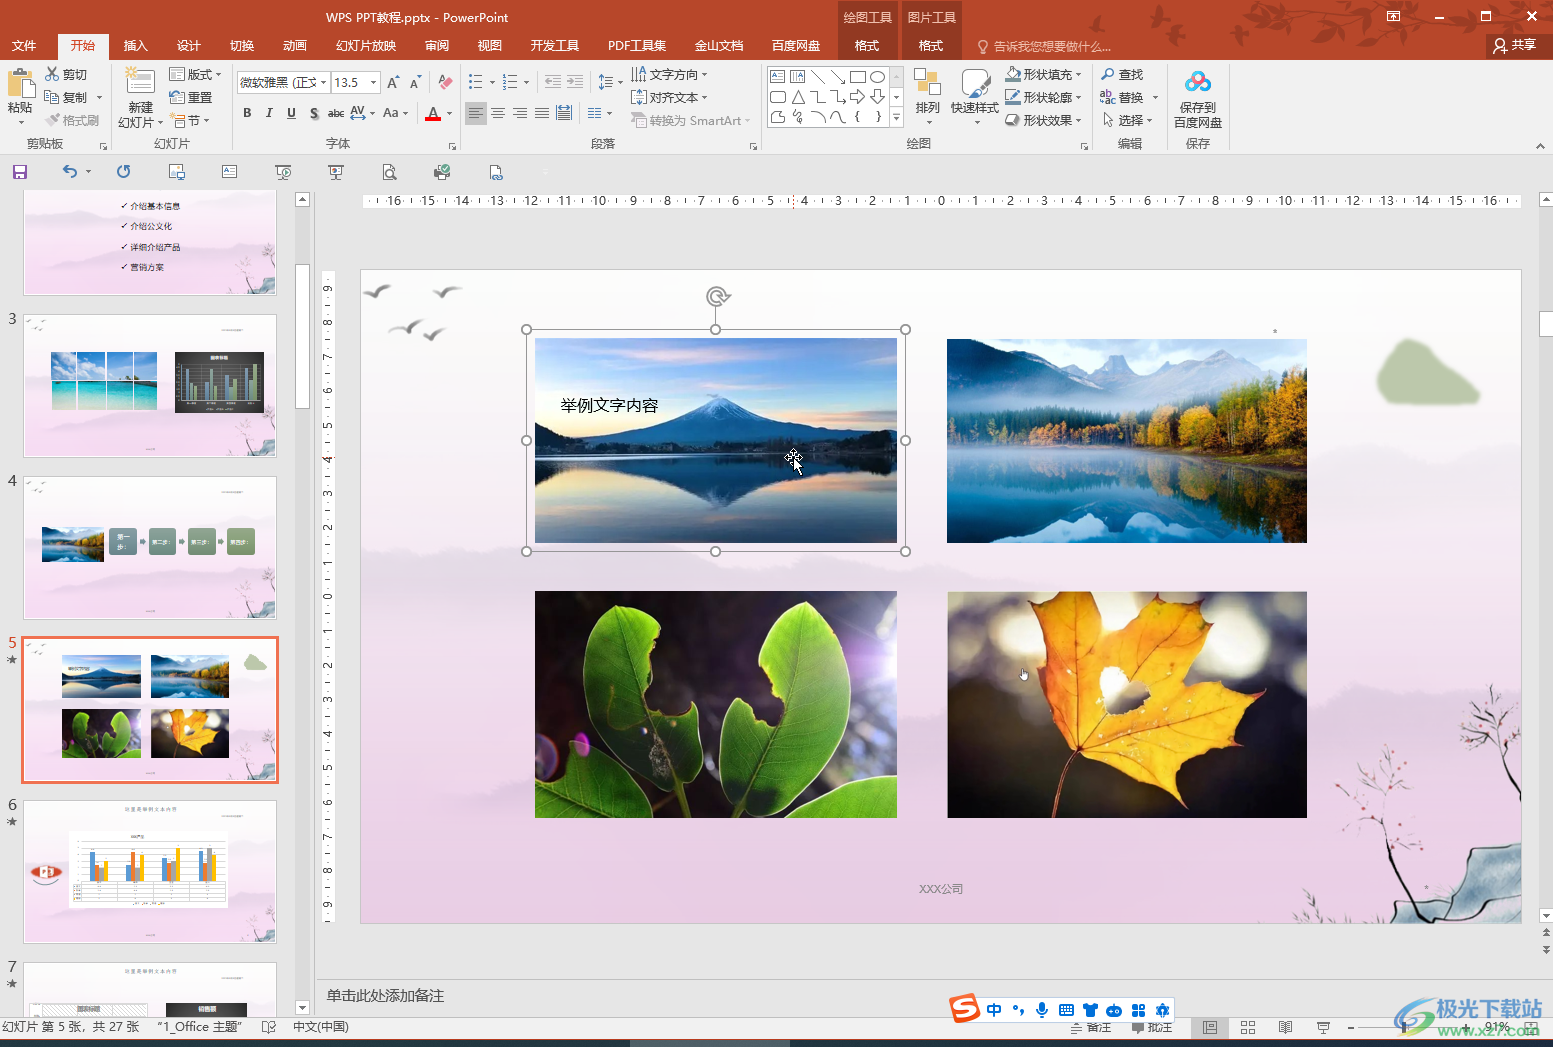Click the Share (共享) button
The image size is (1553, 1047).
[x=1515, y=45]
